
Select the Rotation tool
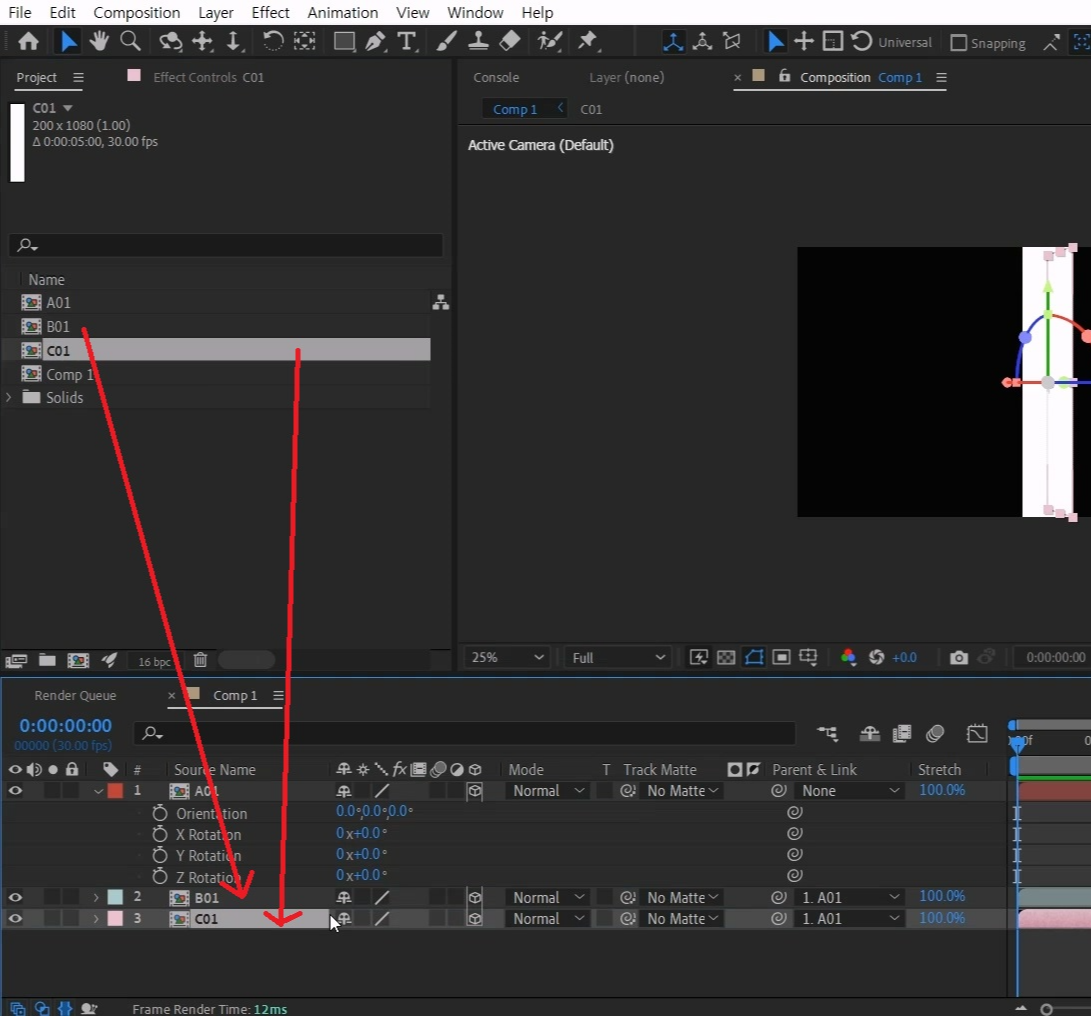point(272,42)
